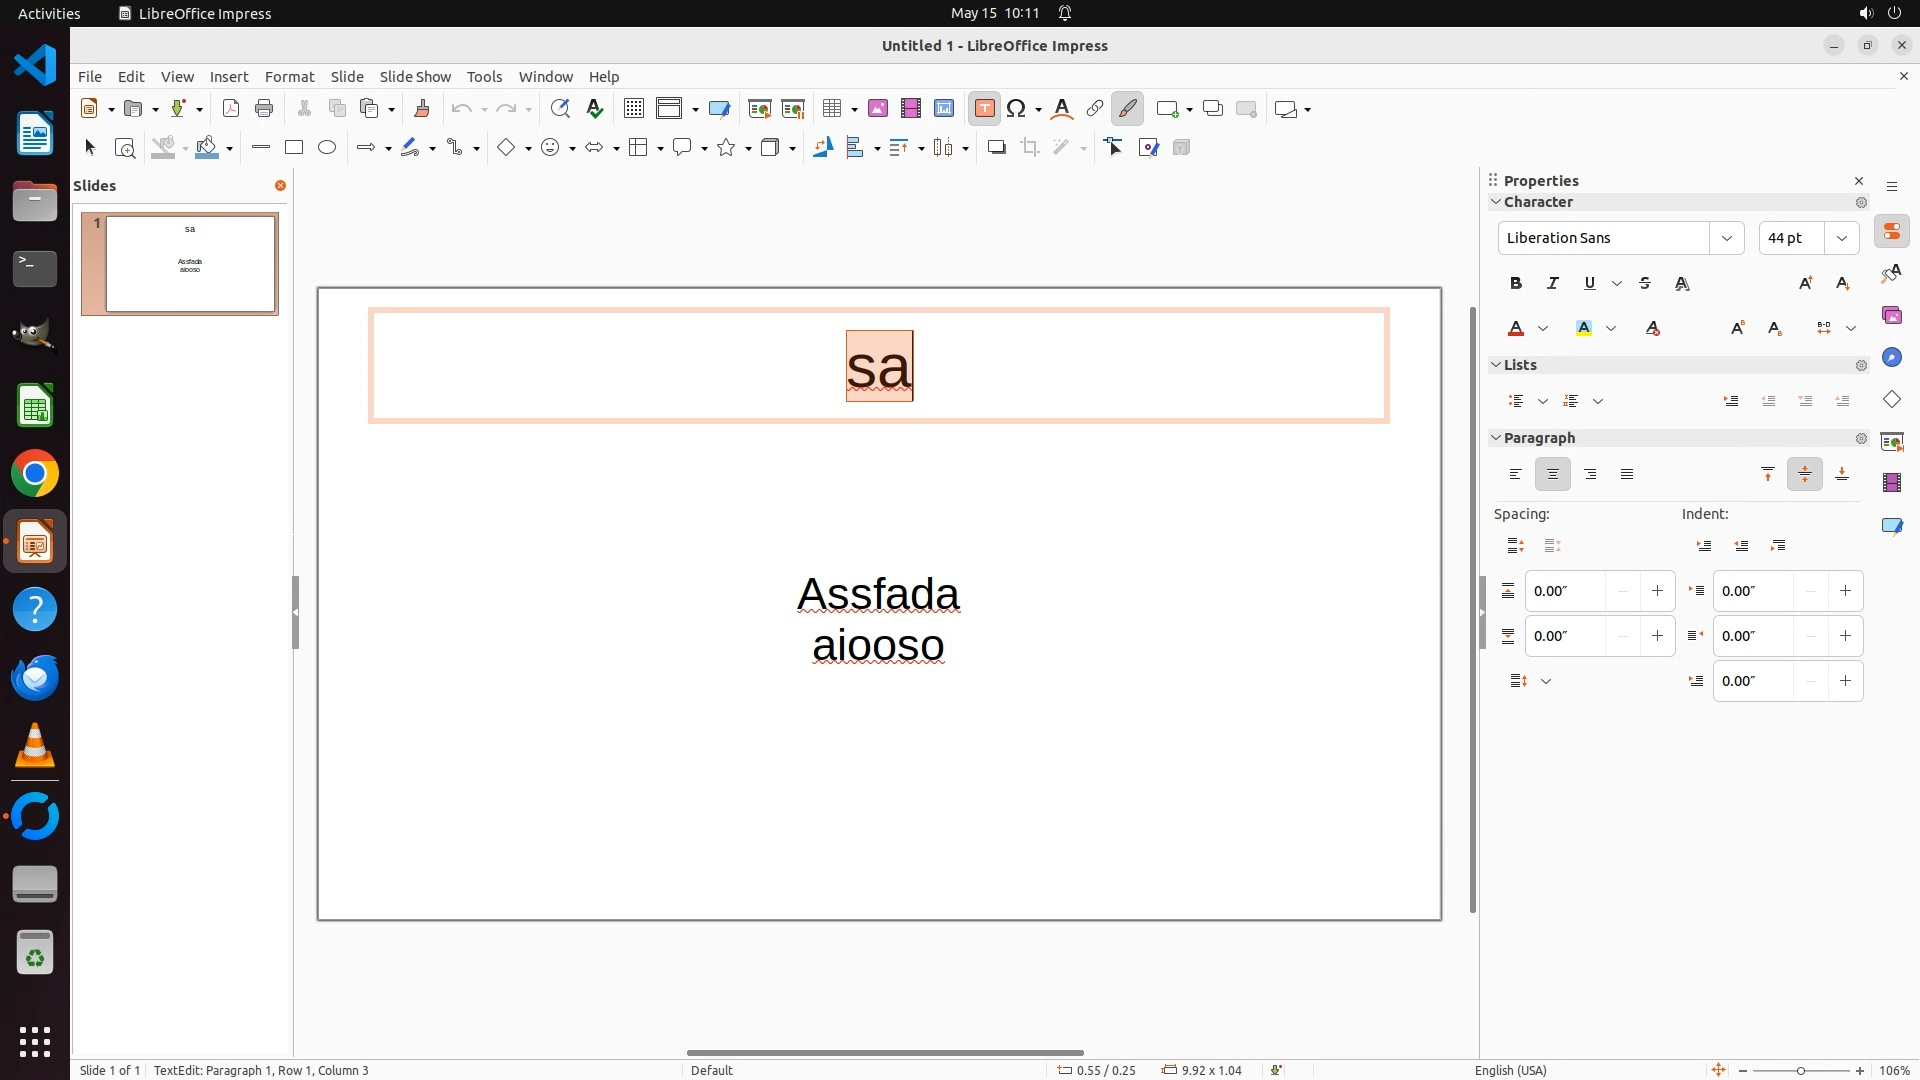Open the Fontwork text icon
The image size is (1920, 1080).
1062,109
